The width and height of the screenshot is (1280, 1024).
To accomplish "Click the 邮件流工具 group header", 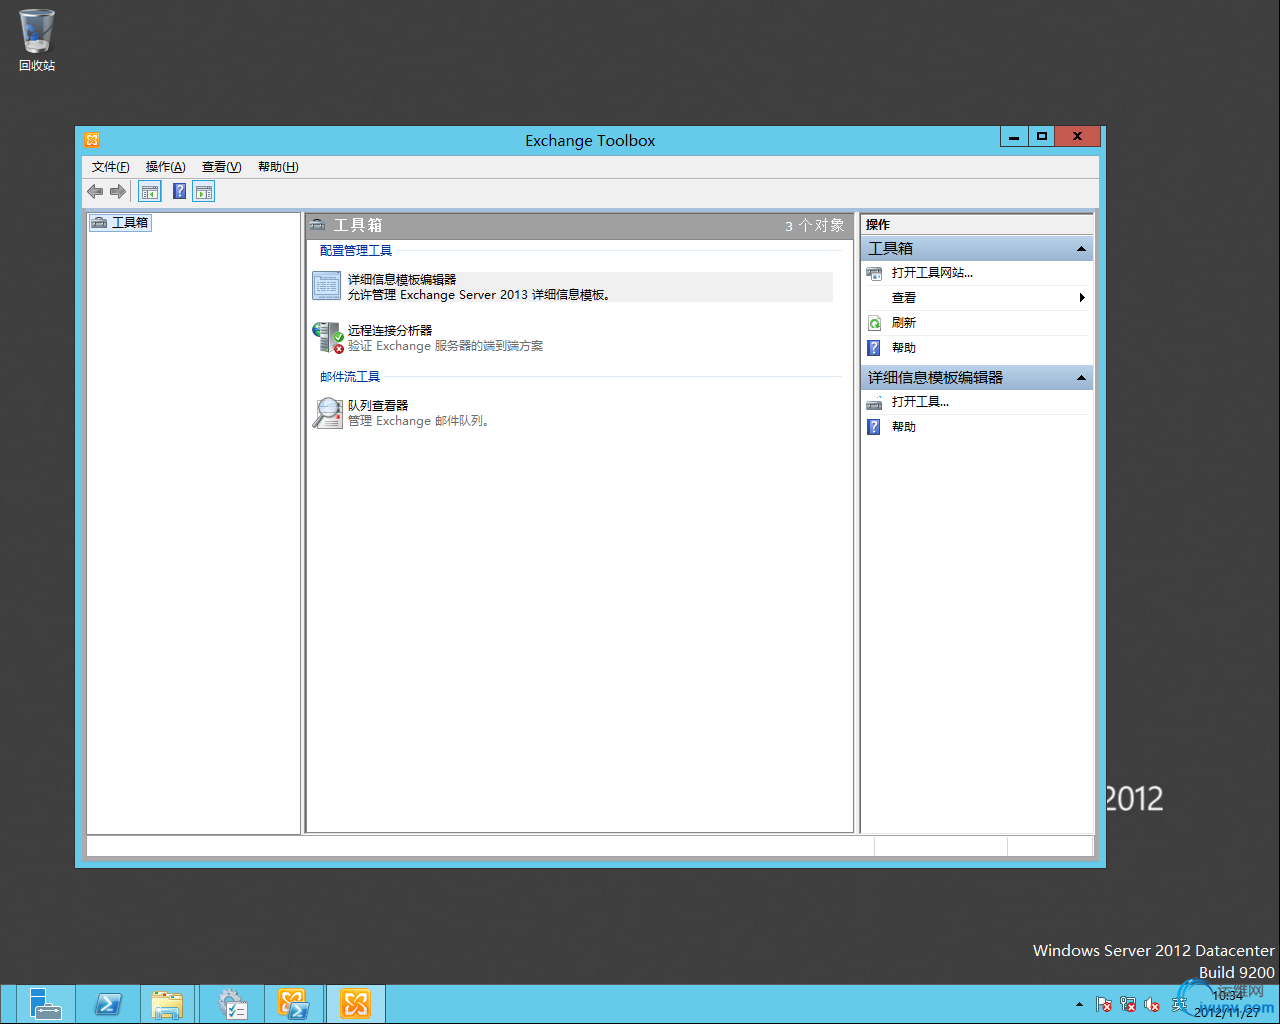I will (x=350, y=377).
